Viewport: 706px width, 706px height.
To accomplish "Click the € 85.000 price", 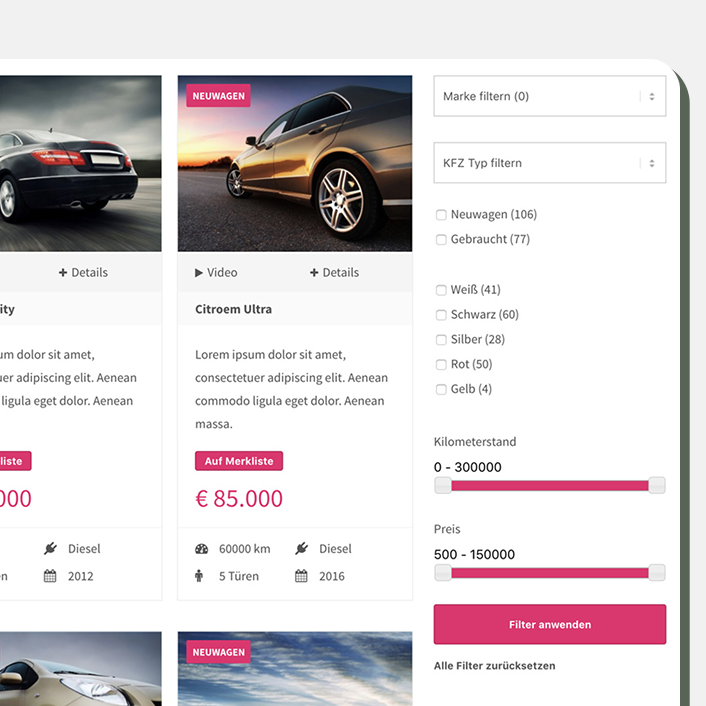I will (239, 498).
